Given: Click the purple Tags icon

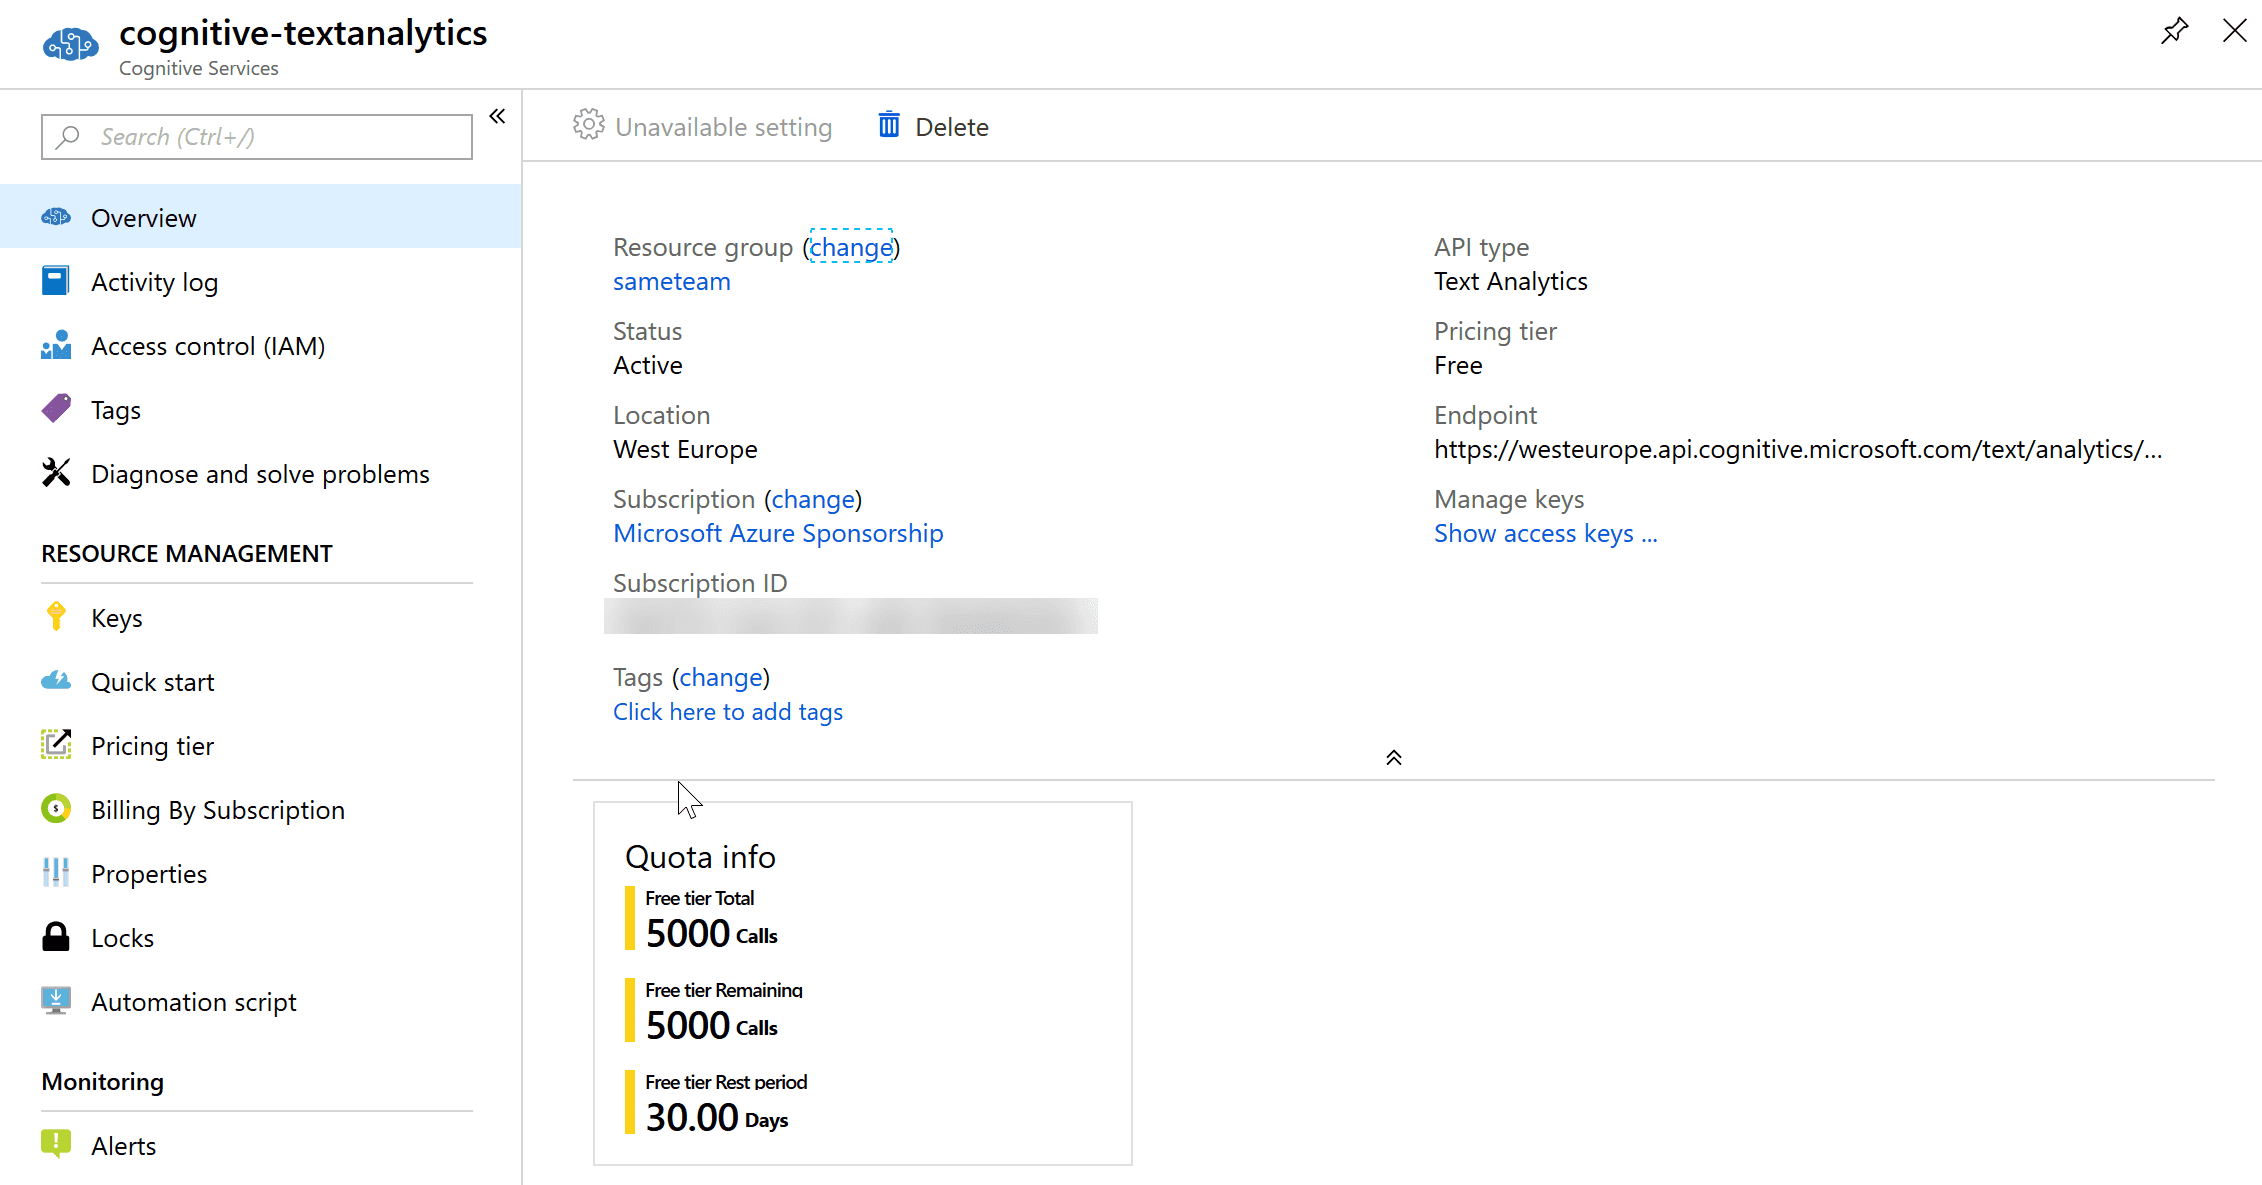Looking at the screenshot, I should pos(56,408).
